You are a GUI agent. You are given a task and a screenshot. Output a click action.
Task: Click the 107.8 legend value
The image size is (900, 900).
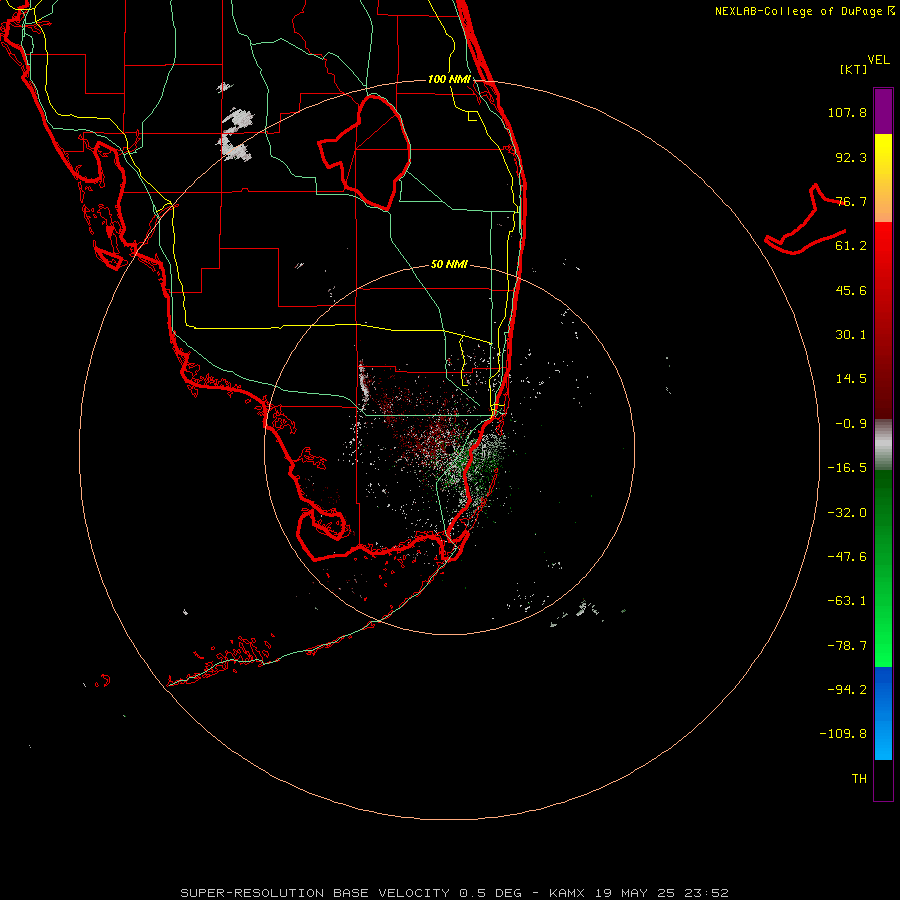847,112
